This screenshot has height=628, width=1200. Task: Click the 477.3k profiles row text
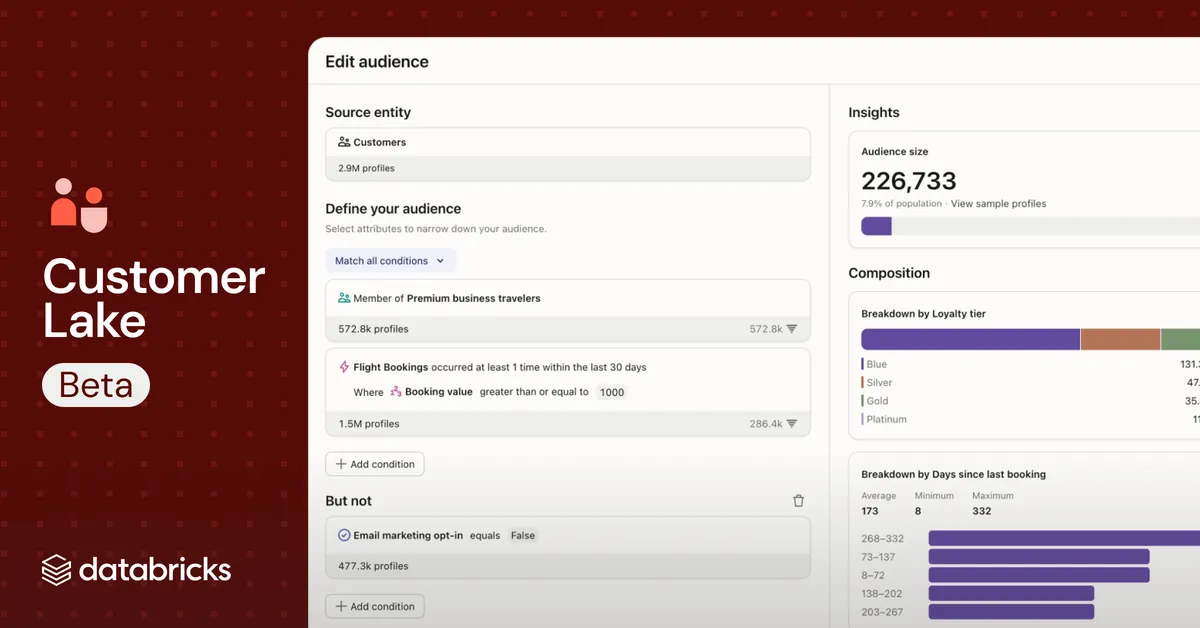click(373, 566)
